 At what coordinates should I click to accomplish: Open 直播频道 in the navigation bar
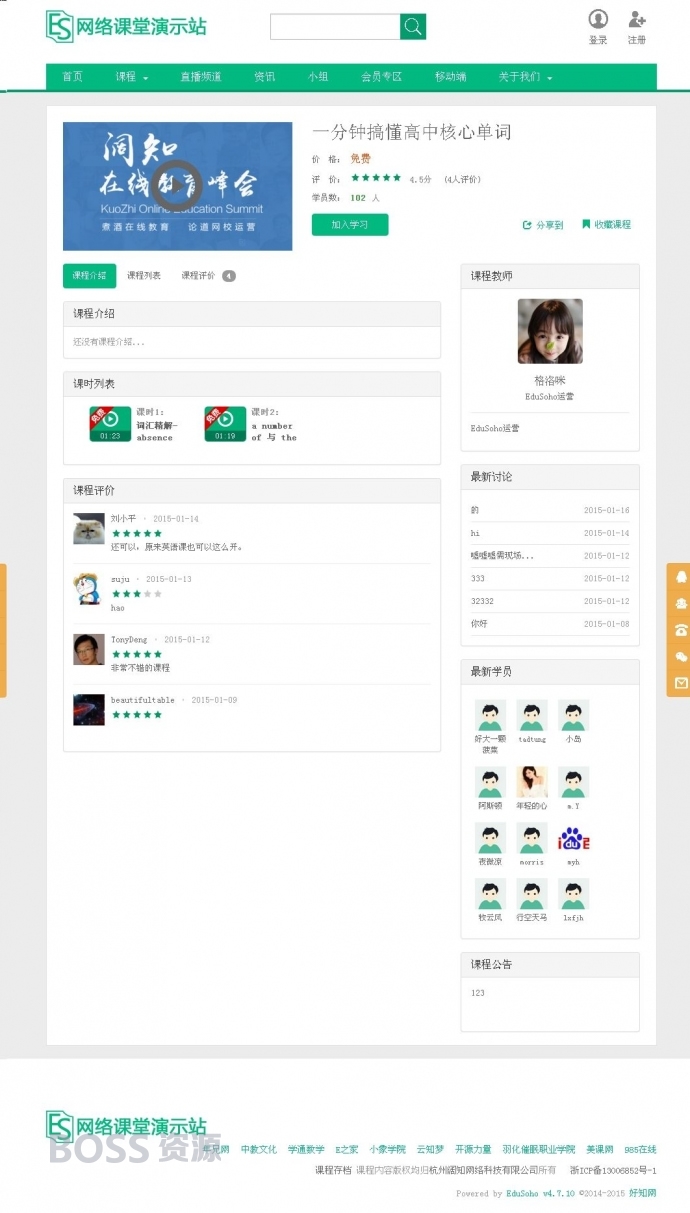click(x=201, y=77)
